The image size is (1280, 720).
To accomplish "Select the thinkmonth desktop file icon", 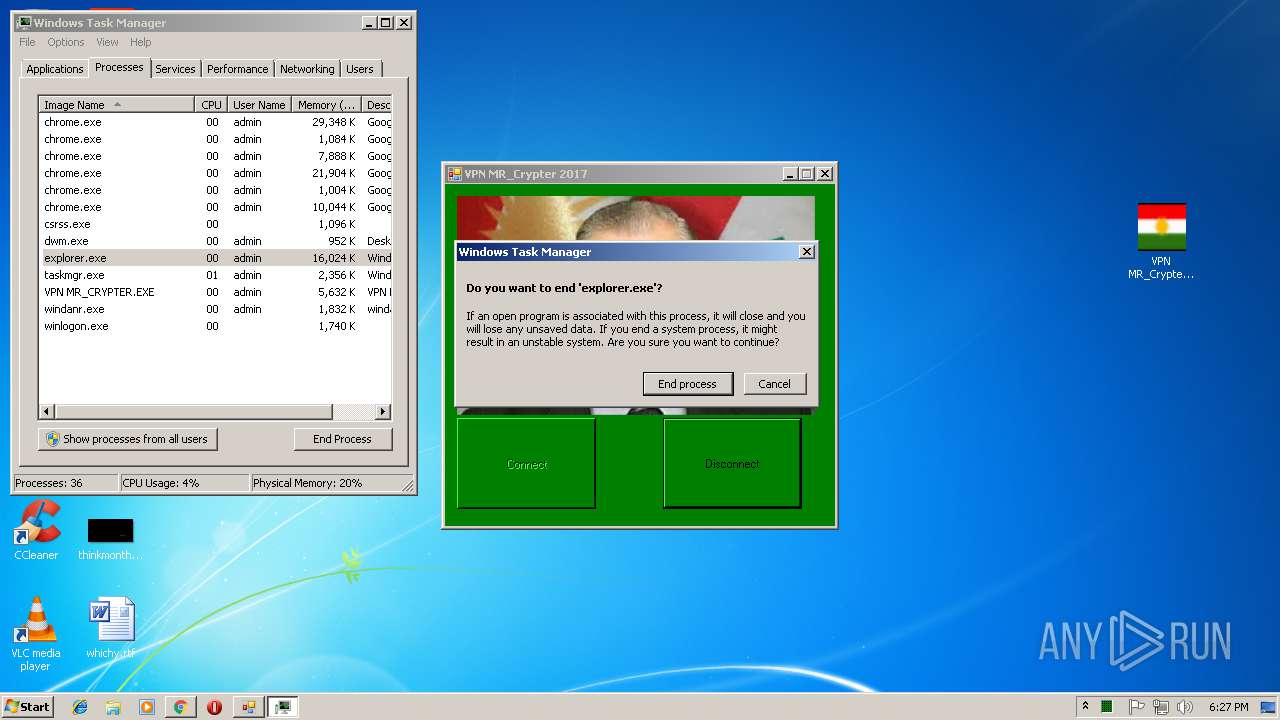I will coord(110,538).
